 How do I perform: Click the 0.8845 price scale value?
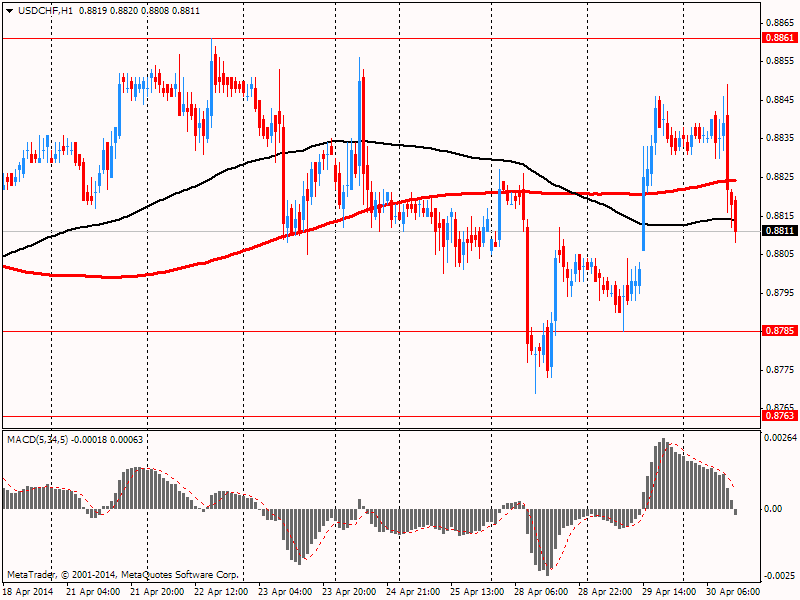point(781,99)
